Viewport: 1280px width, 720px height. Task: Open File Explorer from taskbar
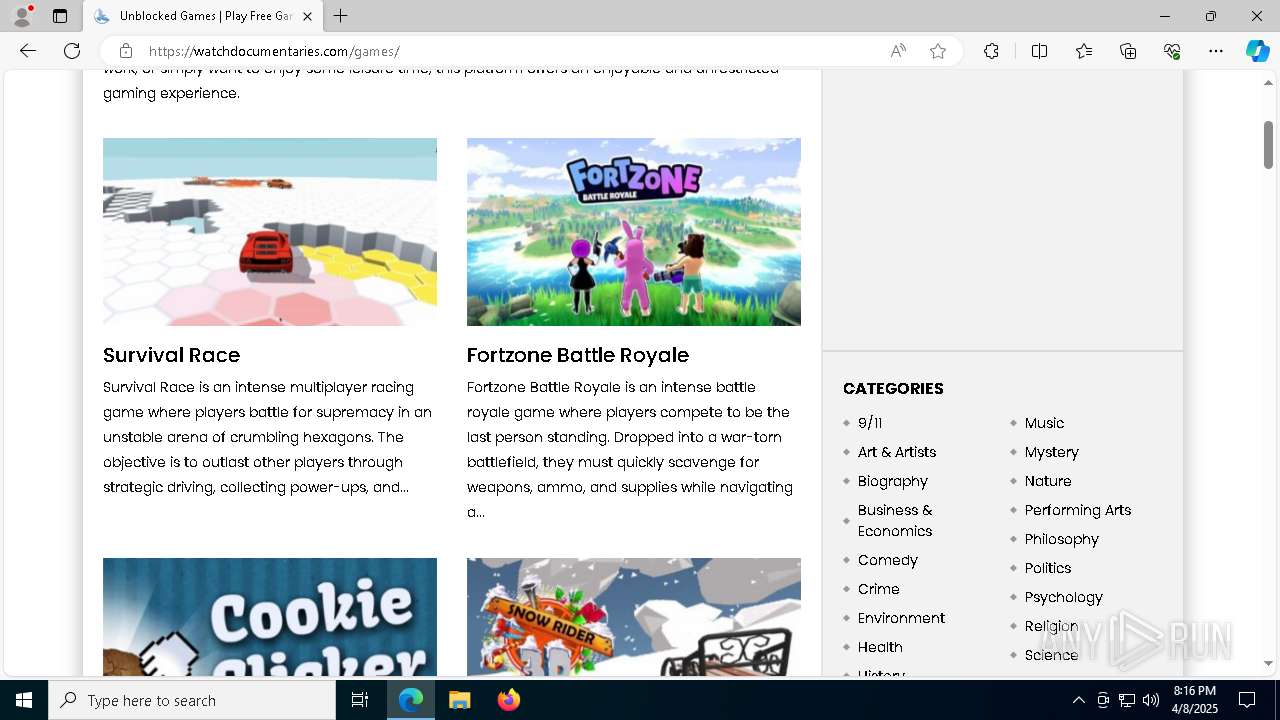click(459, 700)
